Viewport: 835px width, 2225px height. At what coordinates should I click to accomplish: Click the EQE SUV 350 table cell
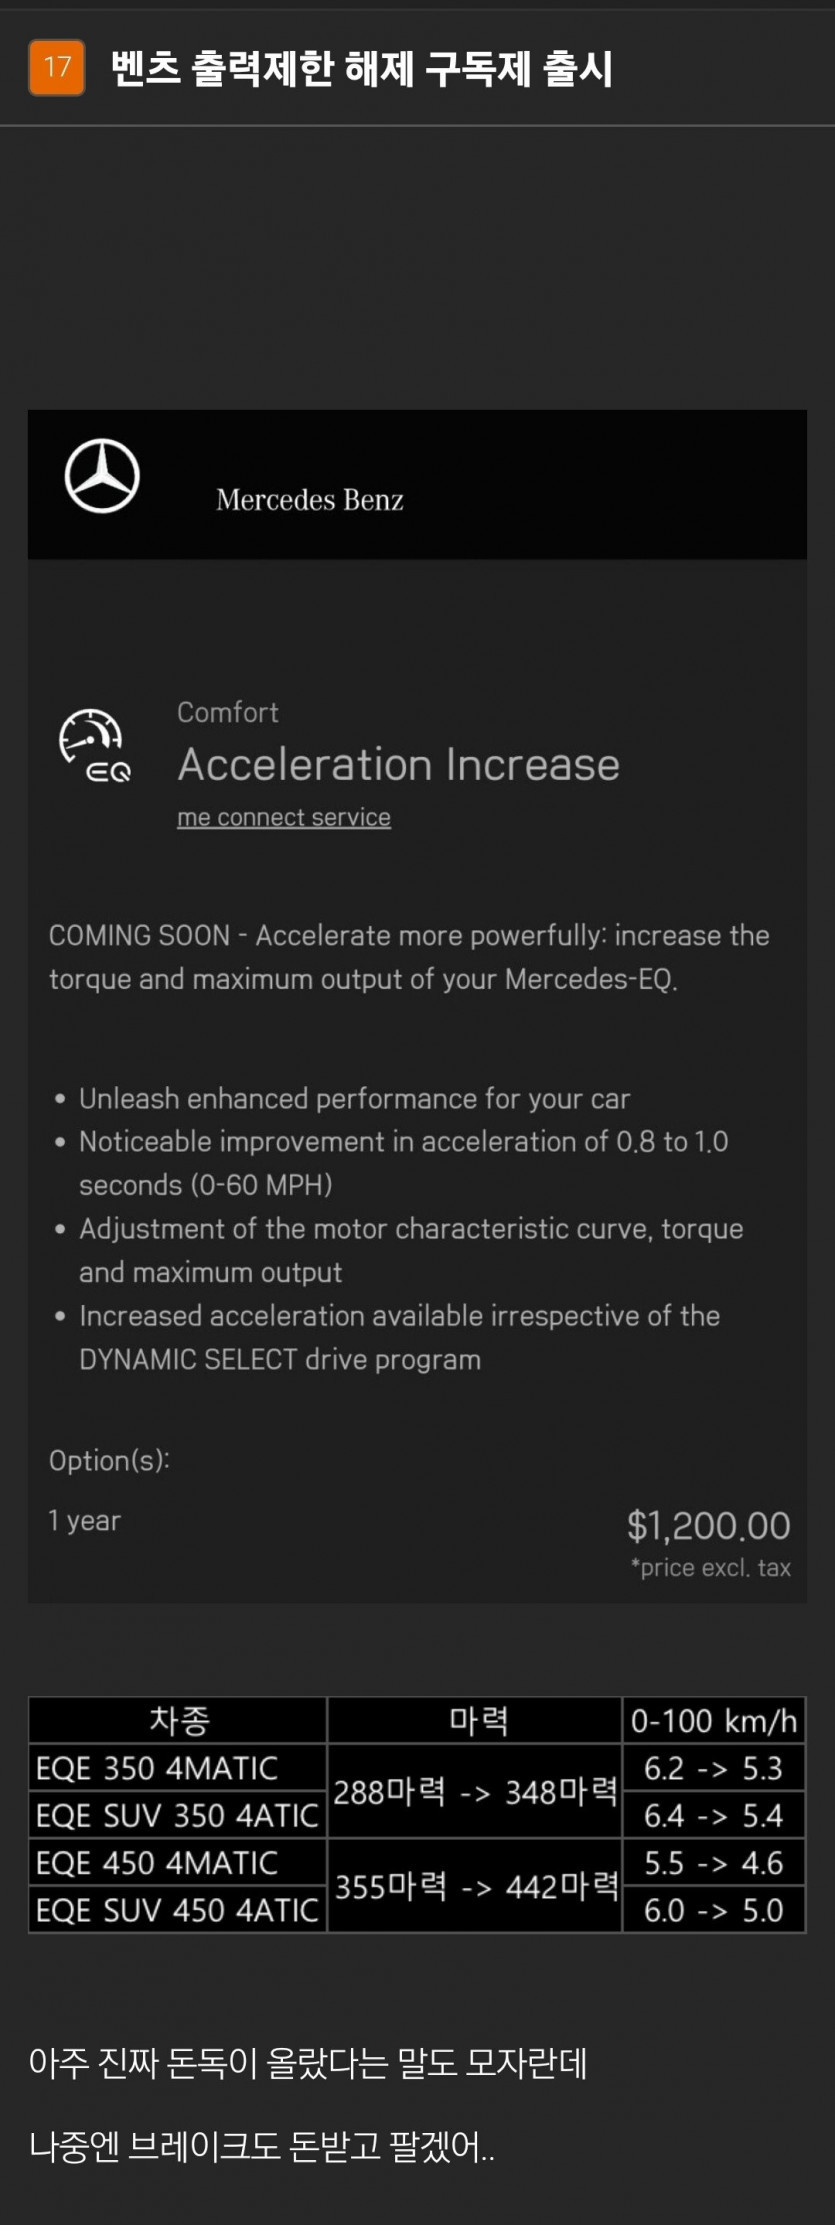coord(177,1815)
